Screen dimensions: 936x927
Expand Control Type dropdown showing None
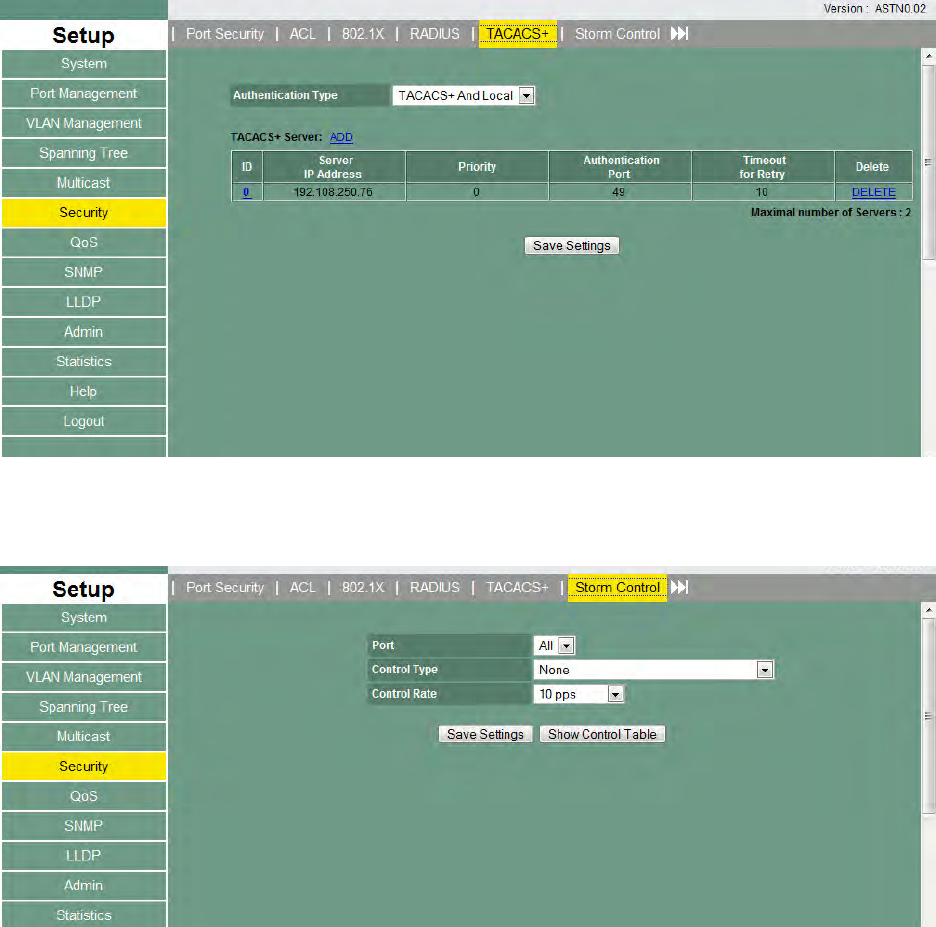[x=654, y=670]
